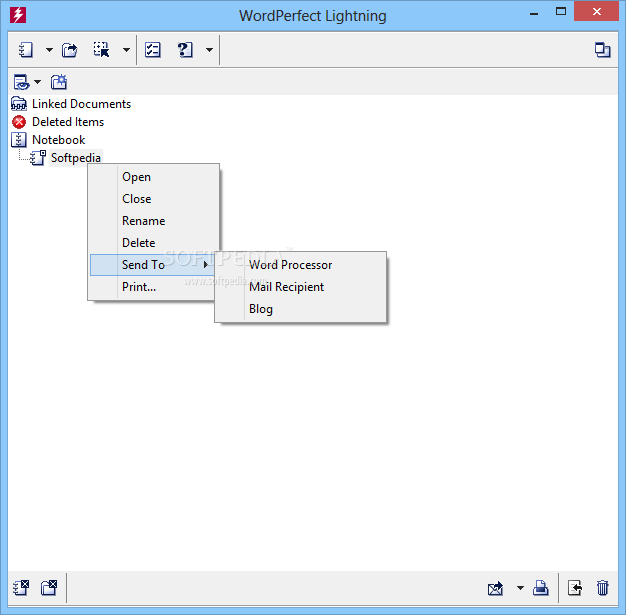Expand the Send mail dropdown arrow
This screenshot has height=615, width=626.
pos(520,588)
